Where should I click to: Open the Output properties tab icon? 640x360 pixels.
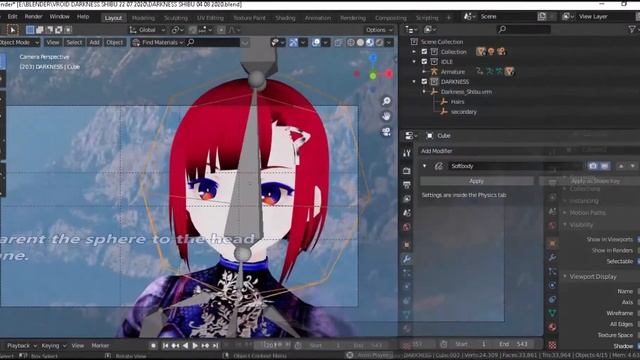[407, 185]
